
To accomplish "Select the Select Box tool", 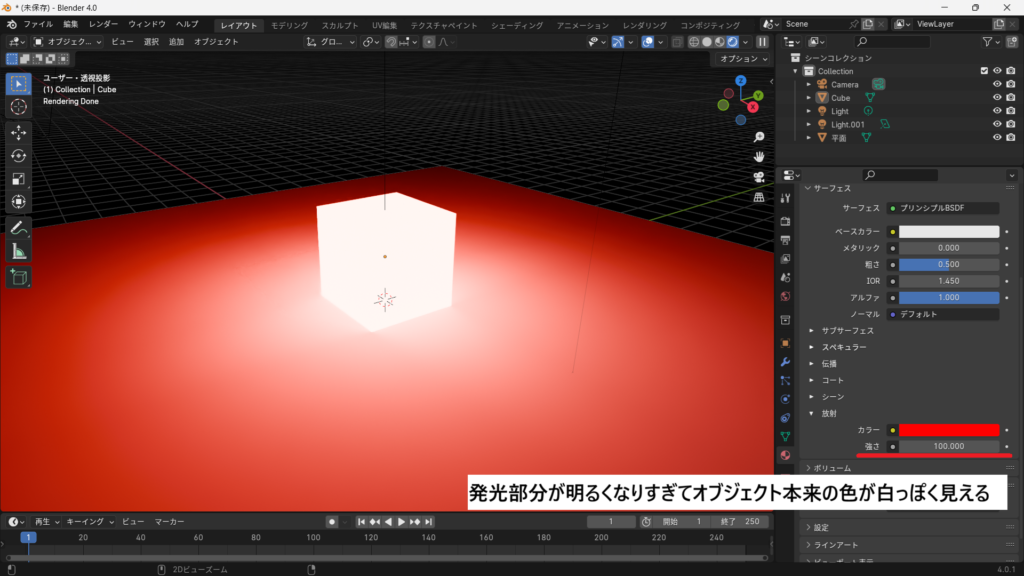I will pyautogui.click(x=18, y=84).
